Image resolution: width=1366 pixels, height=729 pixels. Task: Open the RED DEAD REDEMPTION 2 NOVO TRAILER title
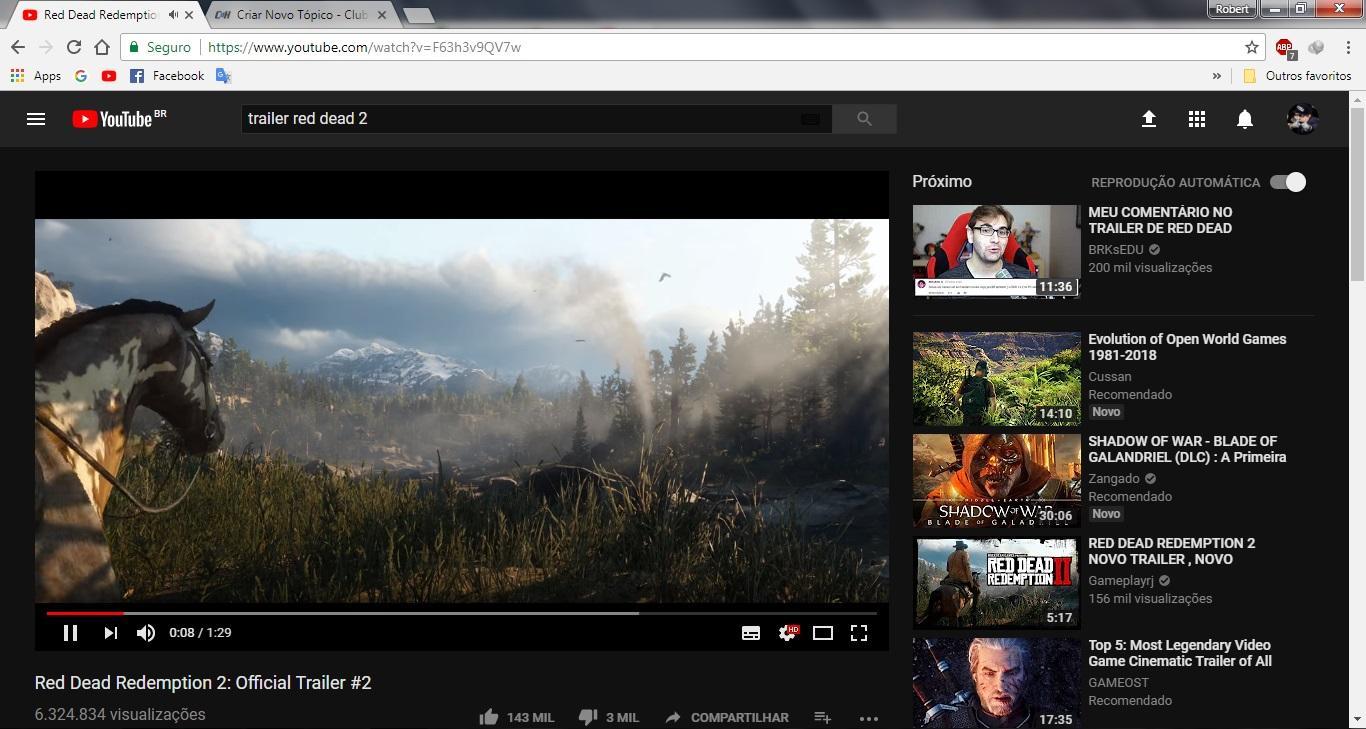pyautogui.click(x=1171, y=551)
